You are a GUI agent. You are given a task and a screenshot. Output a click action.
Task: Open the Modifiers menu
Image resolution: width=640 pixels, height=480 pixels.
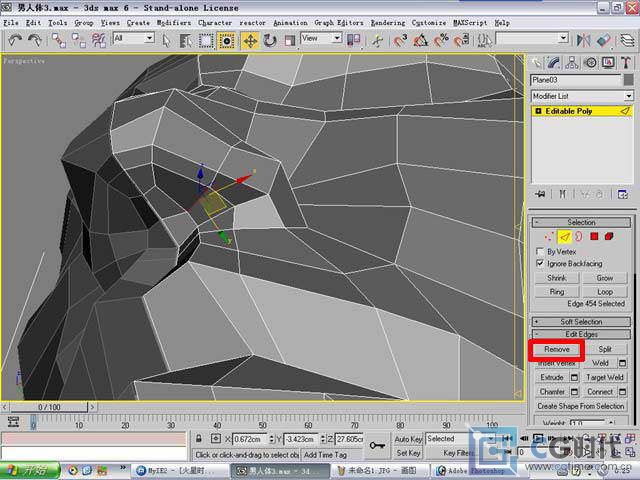click(x=173, y=23)
